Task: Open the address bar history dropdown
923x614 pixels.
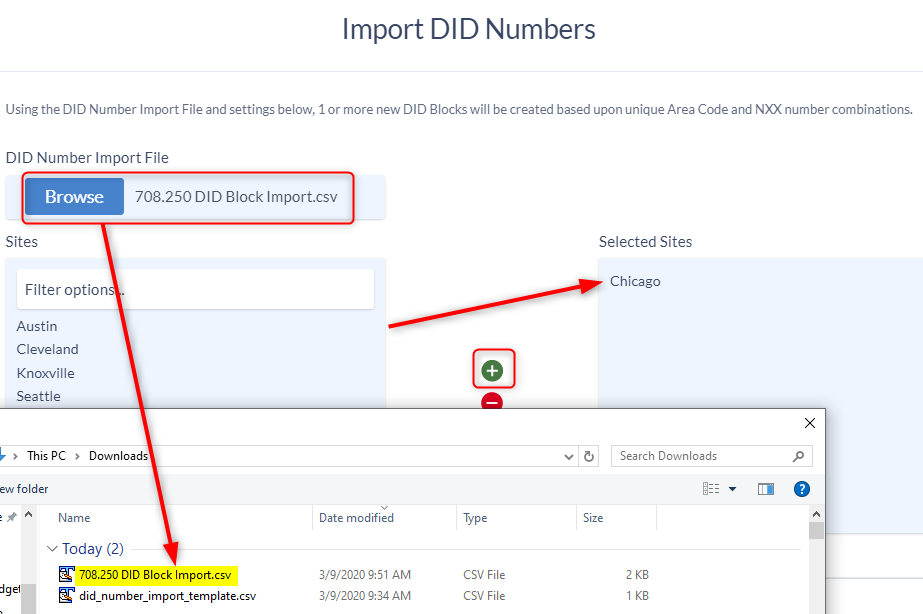Action: point(569,456)
